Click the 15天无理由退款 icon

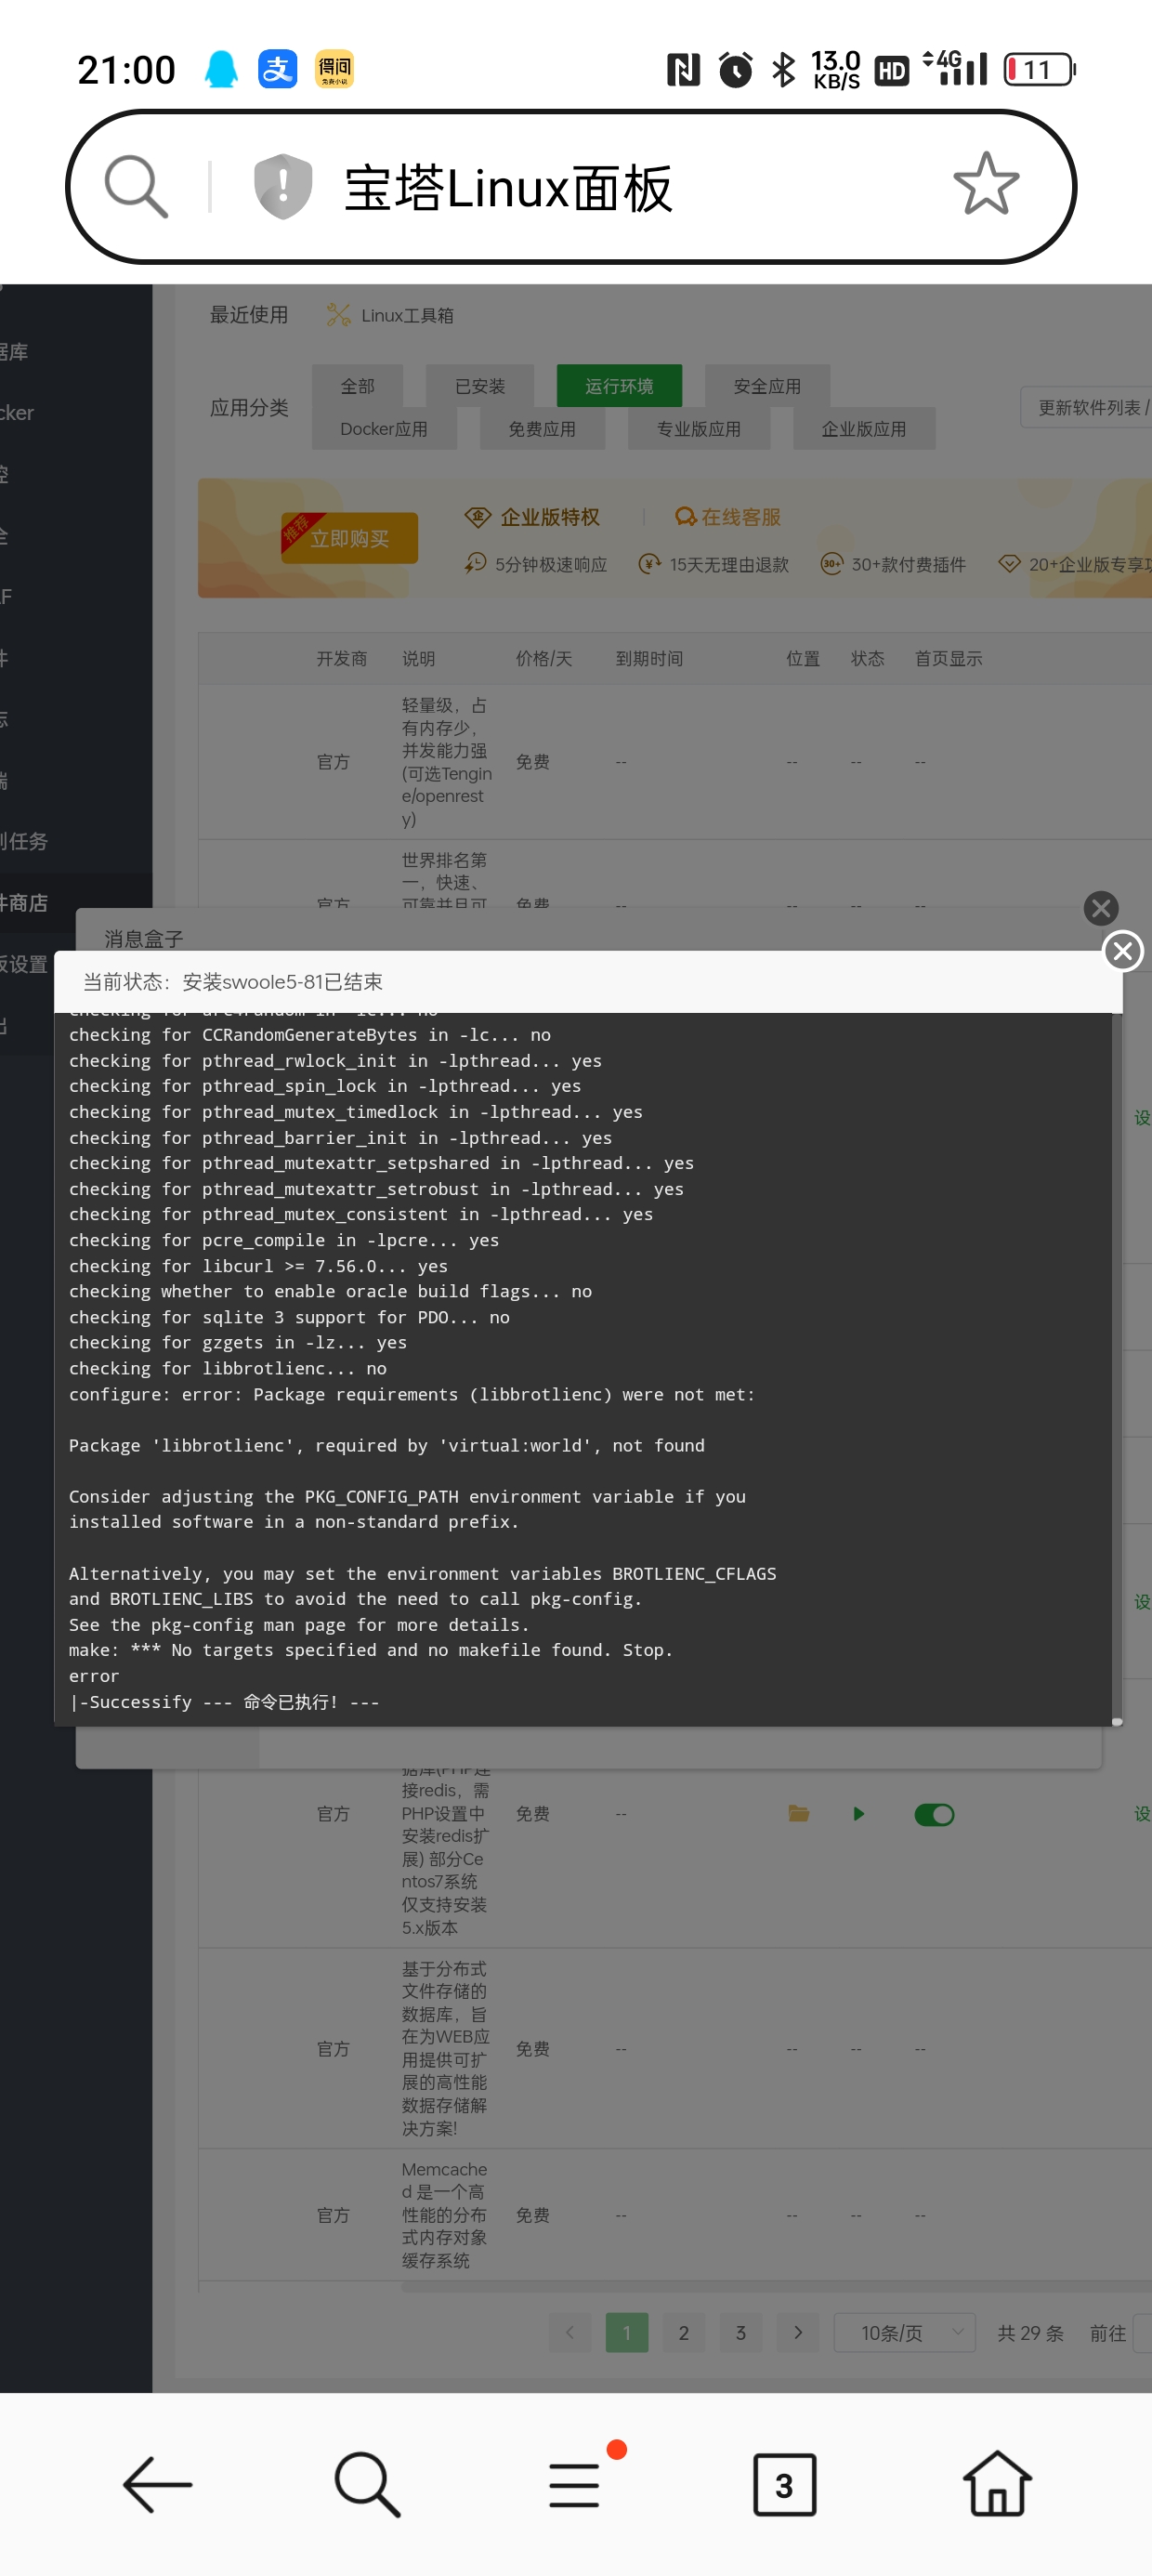point(650,563)
